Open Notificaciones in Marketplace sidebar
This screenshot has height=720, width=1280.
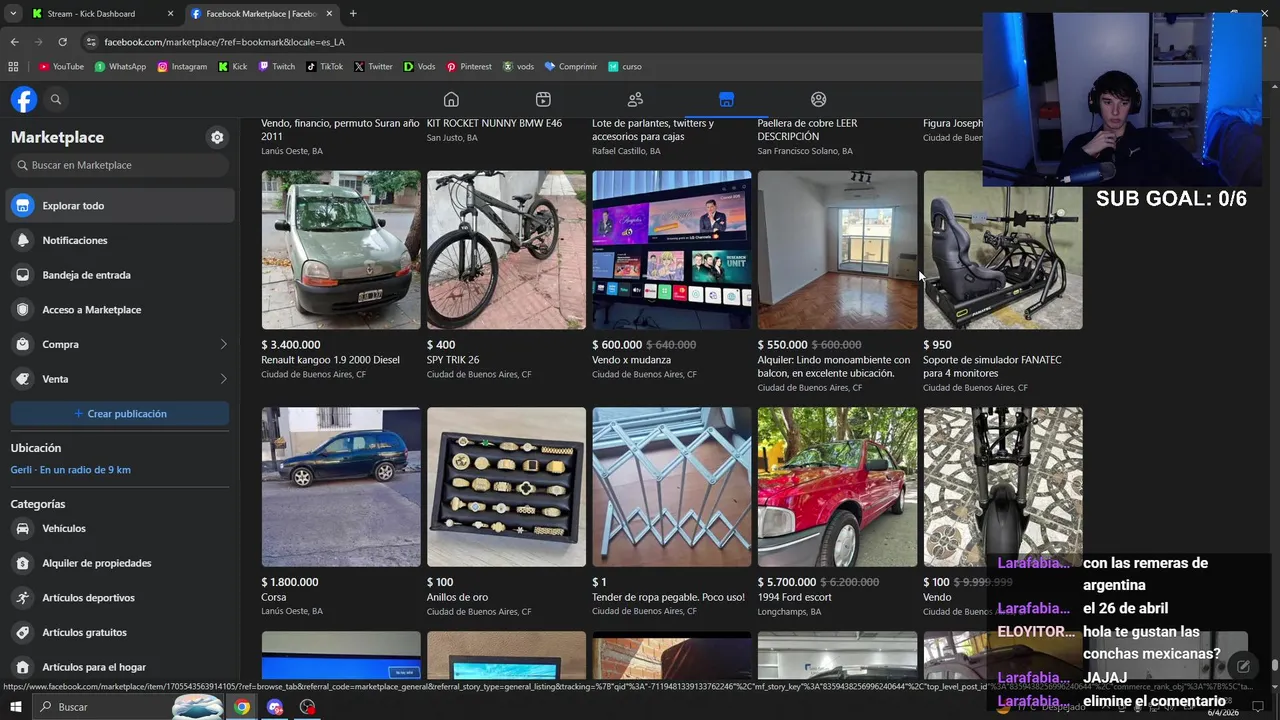point(120,240)
